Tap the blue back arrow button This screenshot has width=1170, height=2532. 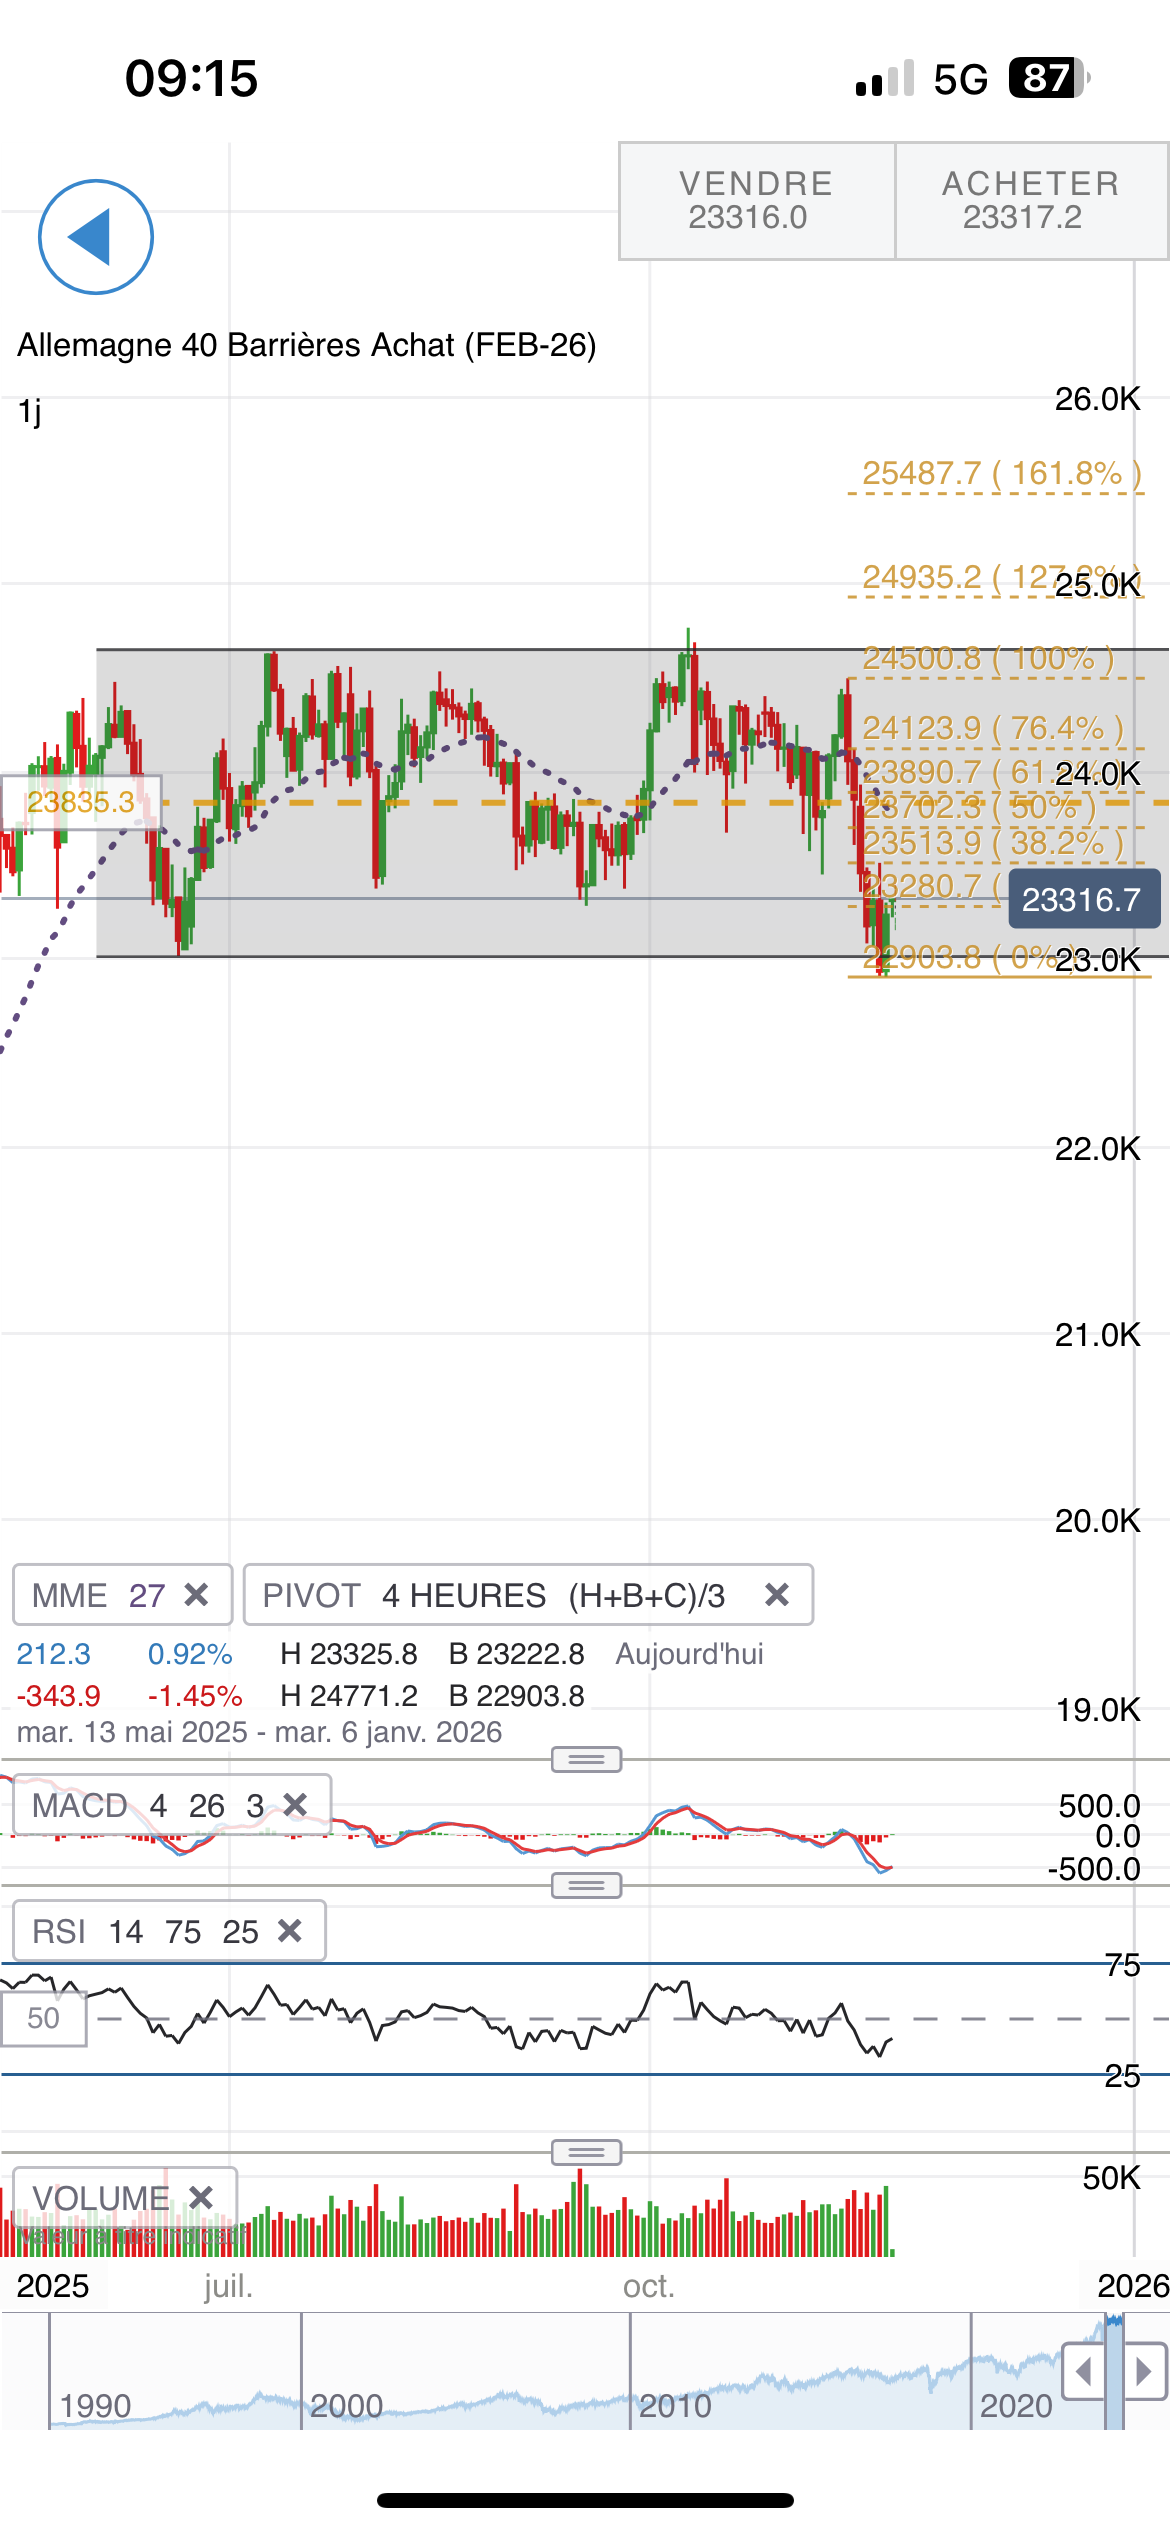point(96,237)
